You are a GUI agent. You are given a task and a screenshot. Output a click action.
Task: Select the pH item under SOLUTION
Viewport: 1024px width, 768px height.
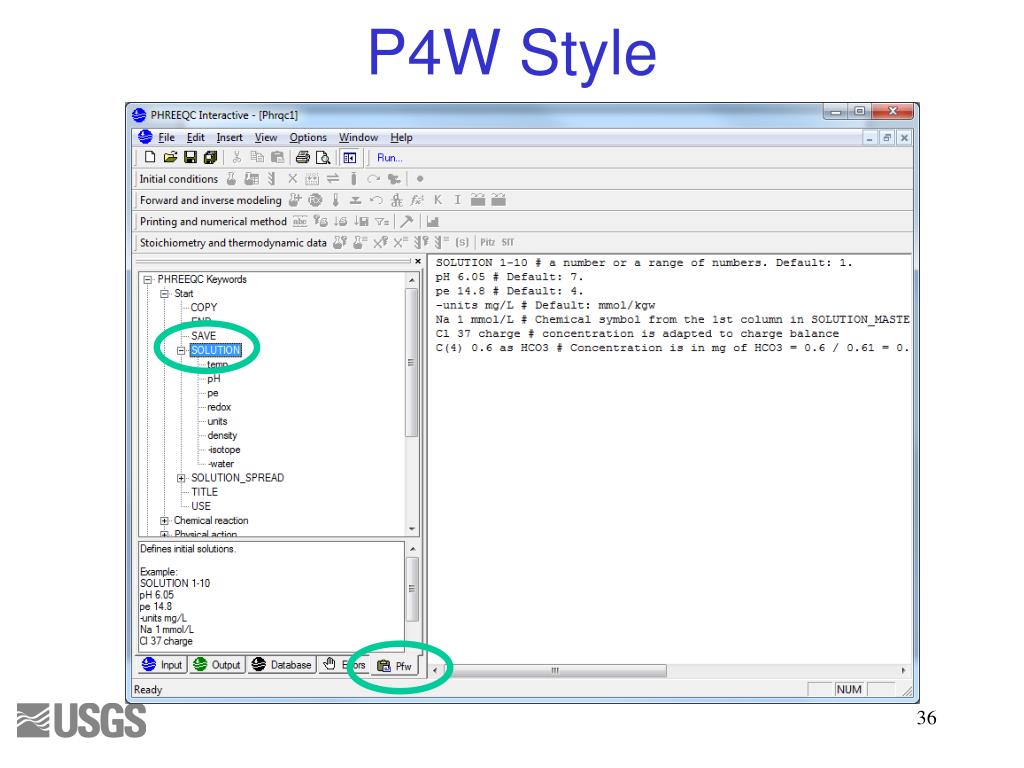[x=214, y=379]
